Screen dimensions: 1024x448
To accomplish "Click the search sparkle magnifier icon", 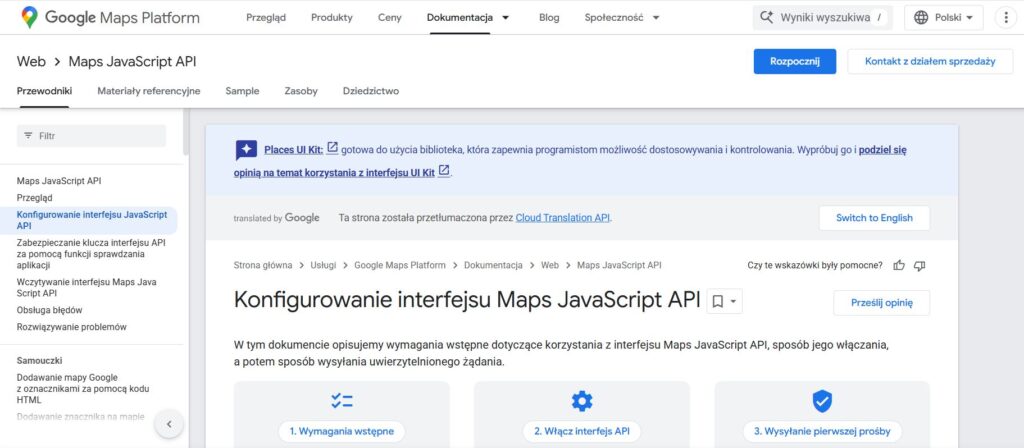I will 767,18.
